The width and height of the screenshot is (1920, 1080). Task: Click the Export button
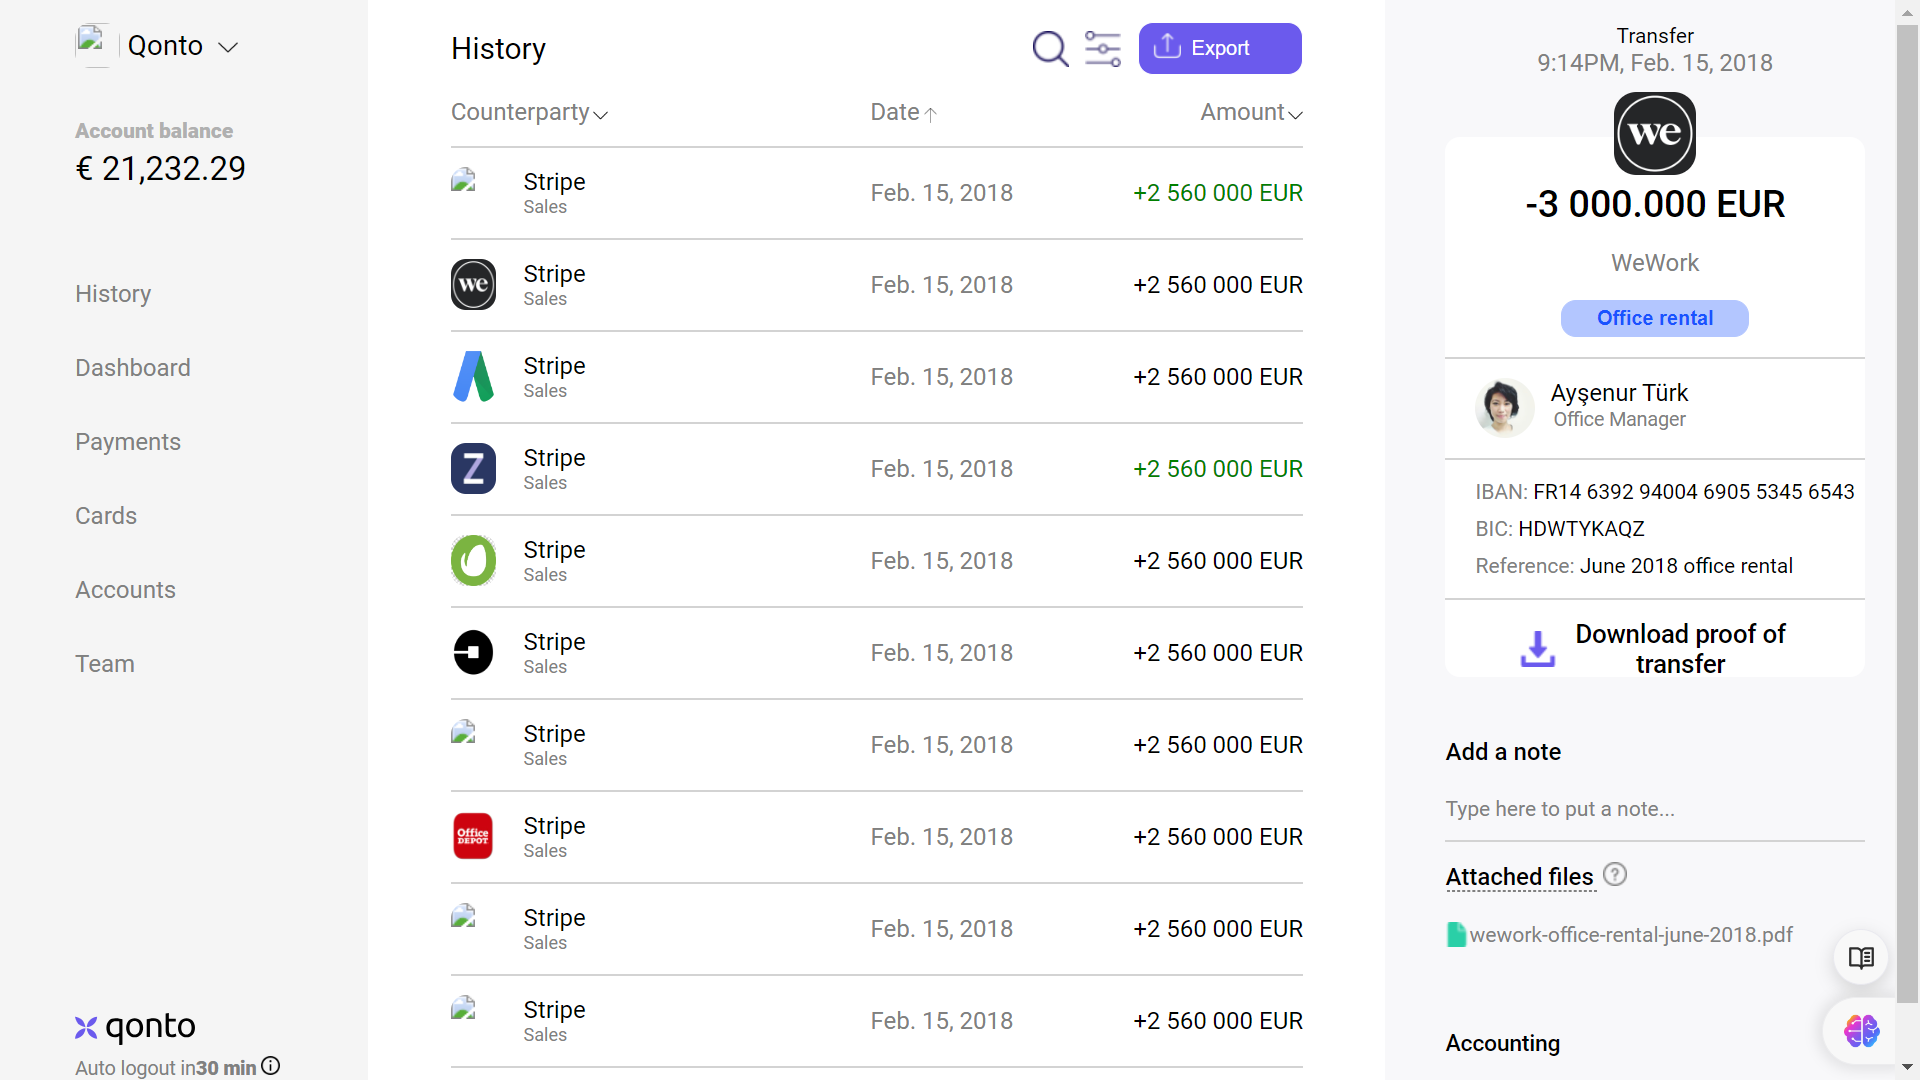coord(1219,48)
